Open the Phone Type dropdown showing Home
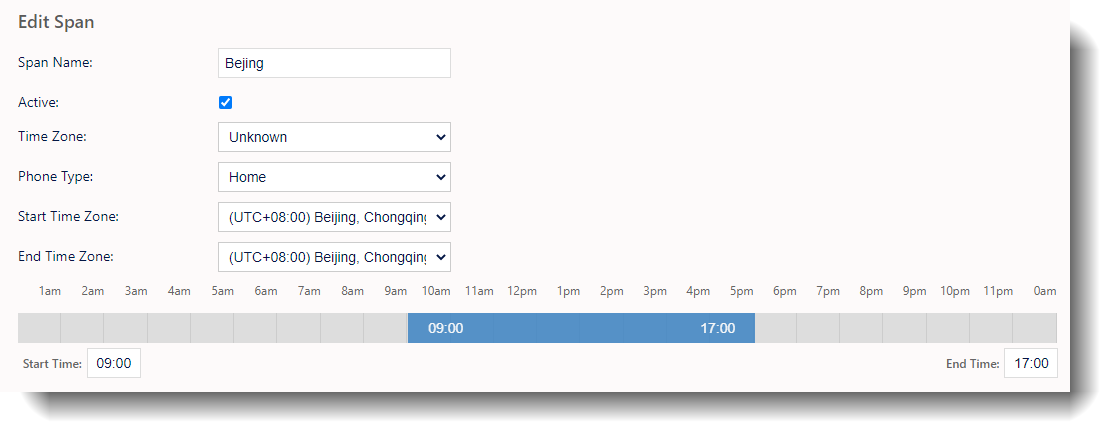This screenshot has width=1120, height=442. click(334, 177)
